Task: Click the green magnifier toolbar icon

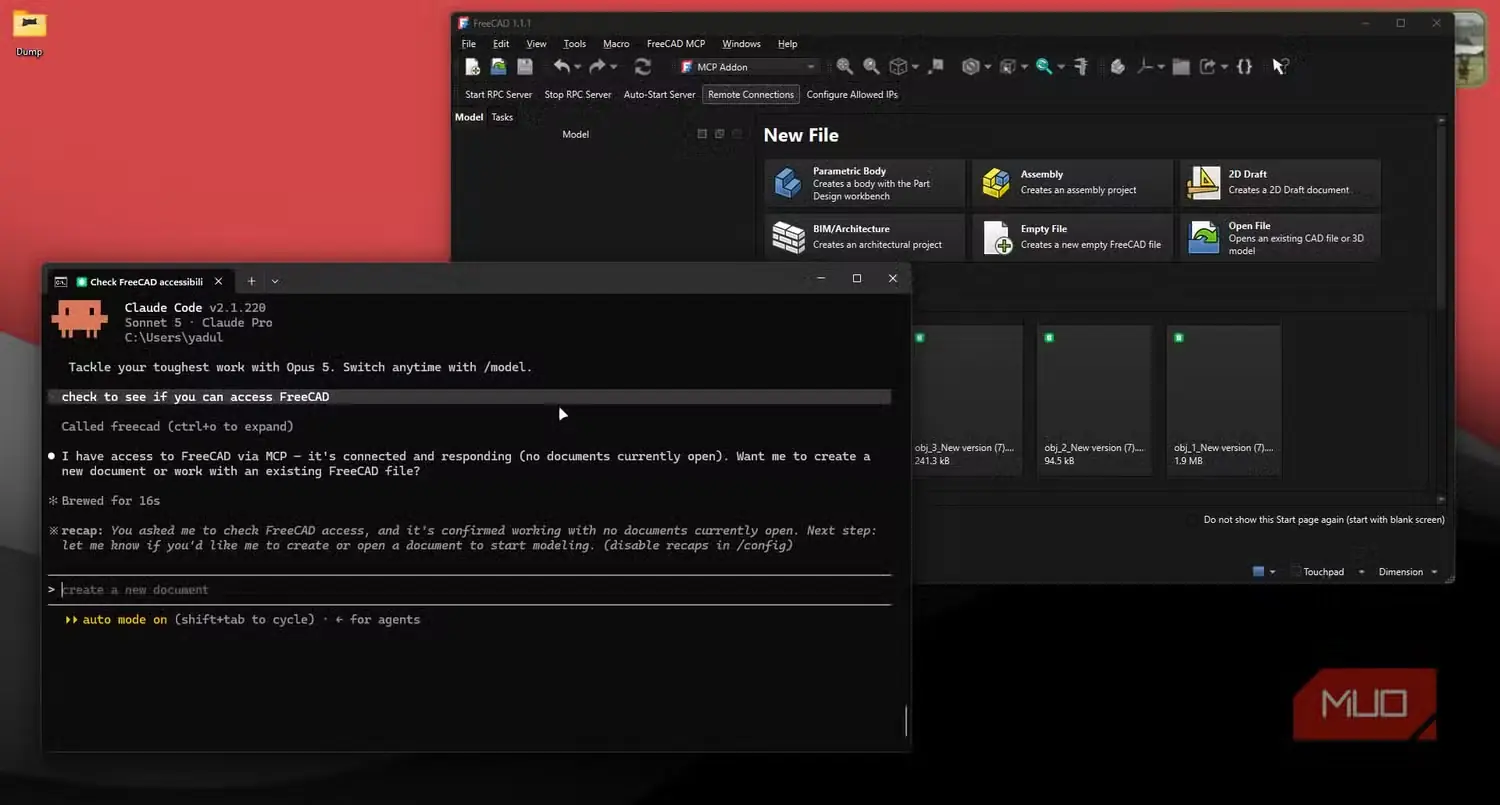Action: coord(1044,67)
